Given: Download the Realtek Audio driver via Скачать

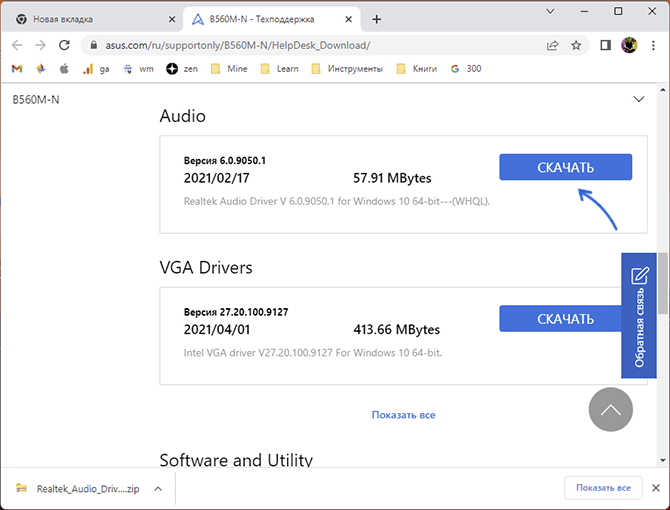Looking at the screenshot, I should point(565,167).
